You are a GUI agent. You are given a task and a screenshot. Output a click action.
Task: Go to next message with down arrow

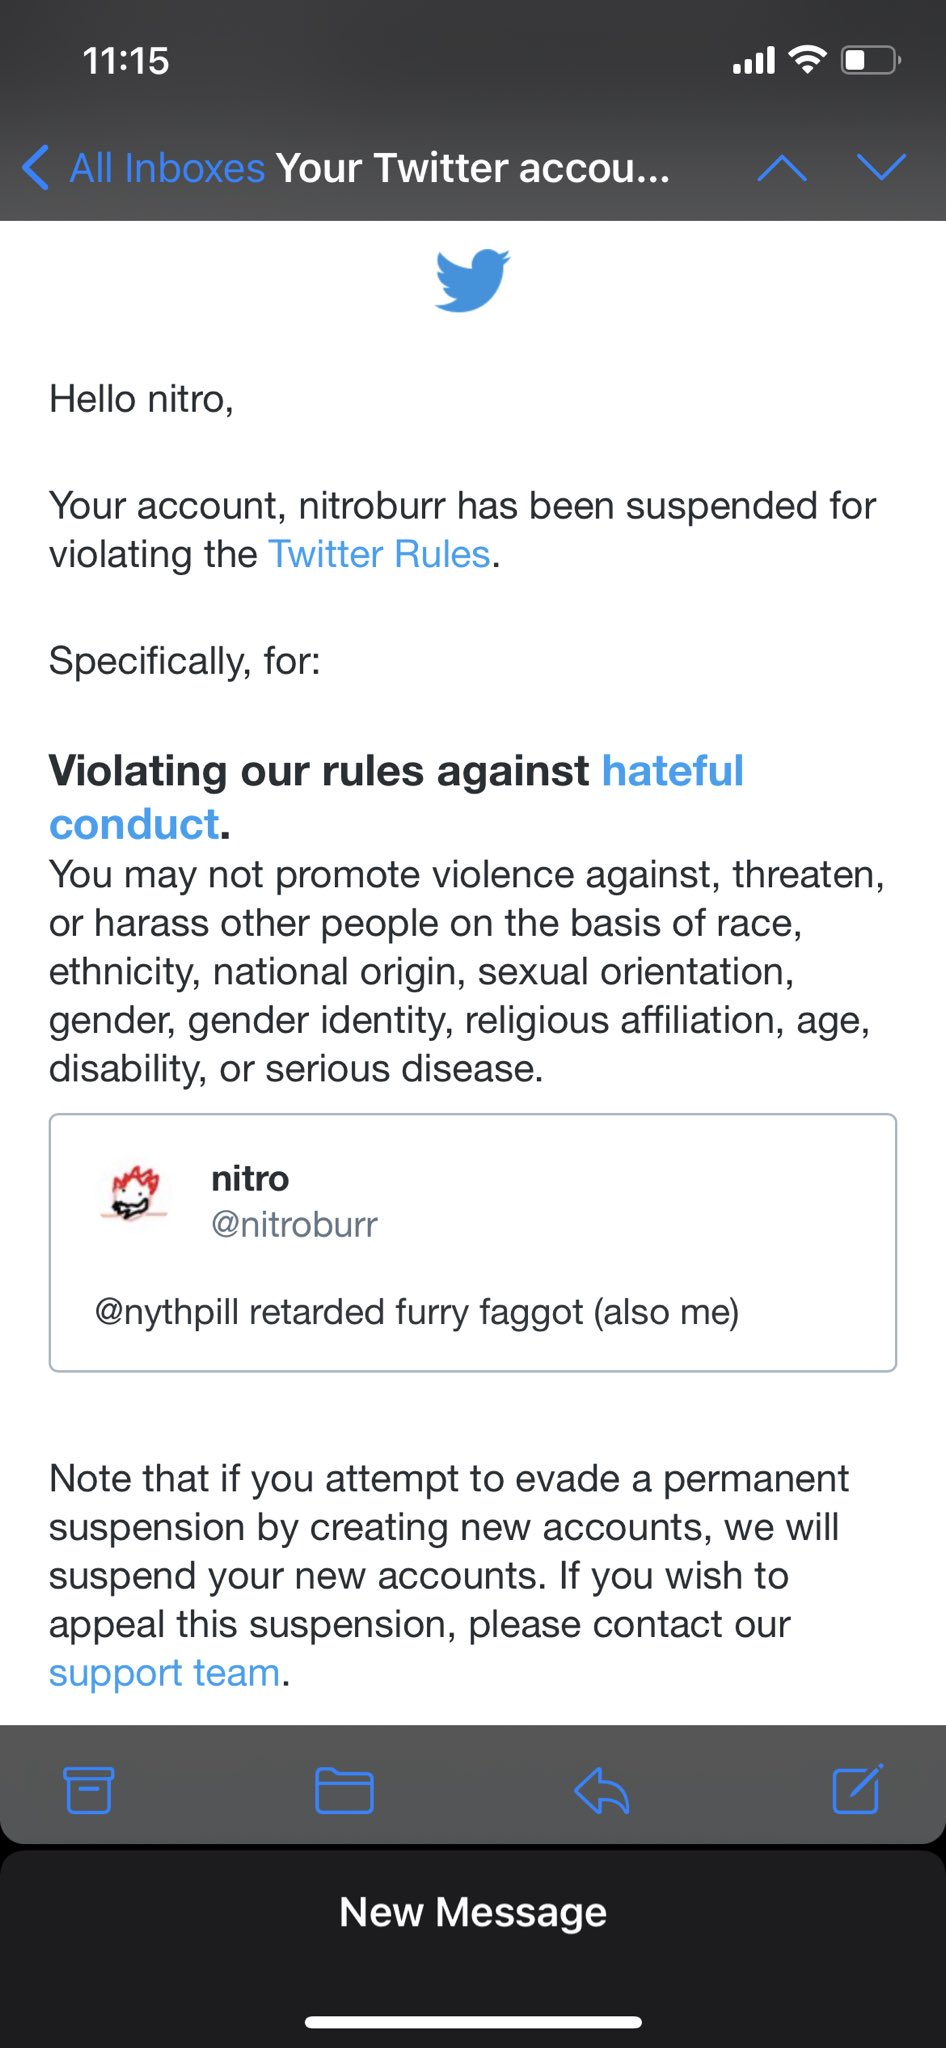click(x=881, y=168)
